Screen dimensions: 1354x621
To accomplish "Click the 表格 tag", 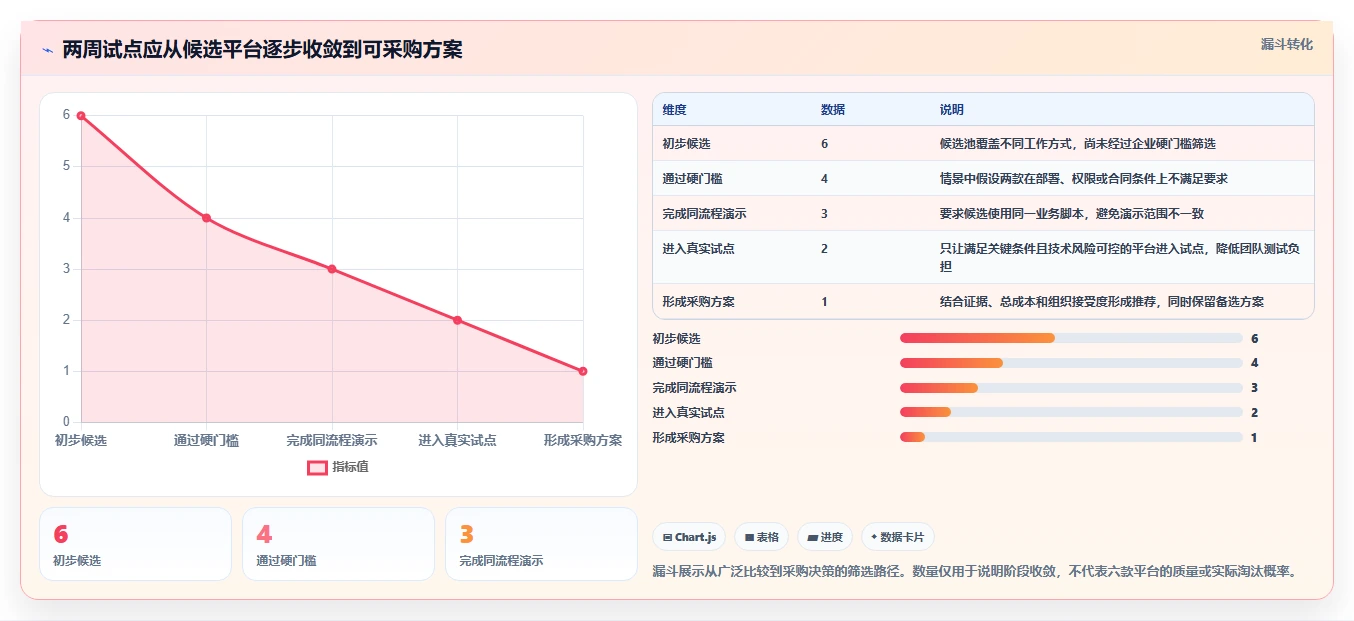I will tap(762, 537).
